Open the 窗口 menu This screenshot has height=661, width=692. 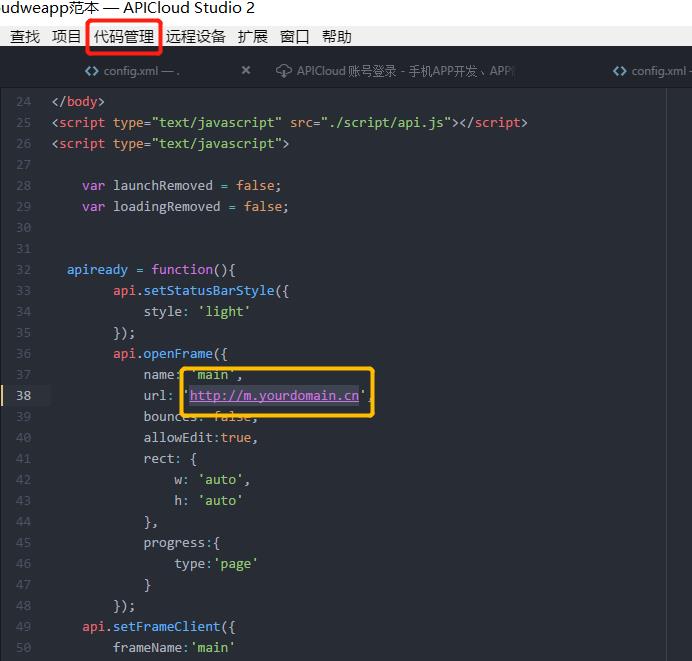294,37
